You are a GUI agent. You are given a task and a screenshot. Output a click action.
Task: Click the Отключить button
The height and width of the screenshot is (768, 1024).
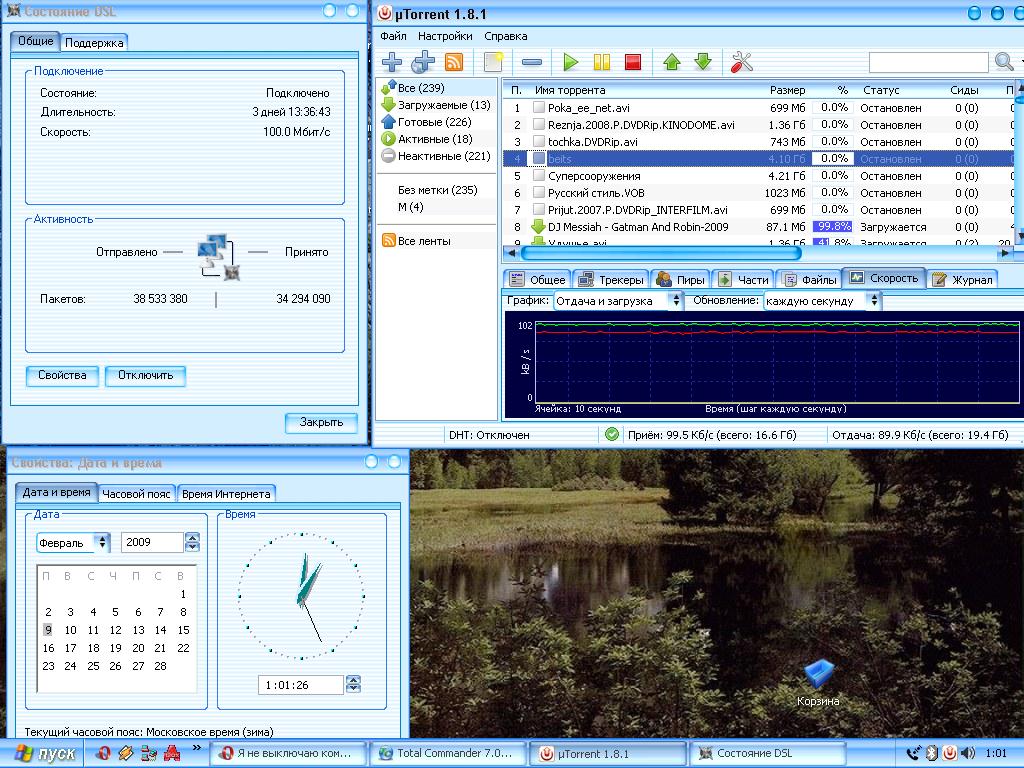[x=145, y=376]
